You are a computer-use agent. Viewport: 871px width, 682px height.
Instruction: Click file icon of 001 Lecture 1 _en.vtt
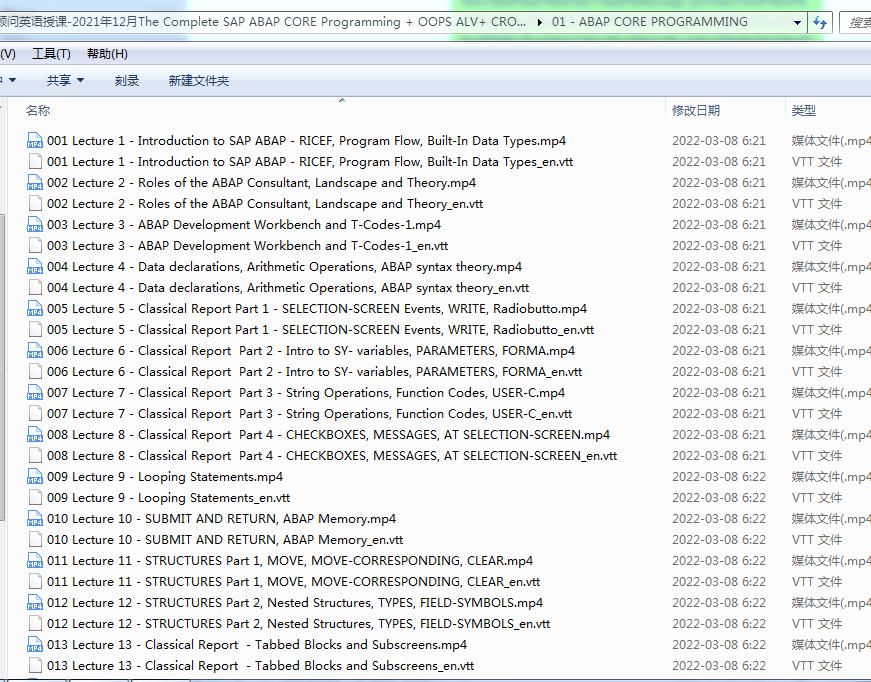(x=35, y=162)
